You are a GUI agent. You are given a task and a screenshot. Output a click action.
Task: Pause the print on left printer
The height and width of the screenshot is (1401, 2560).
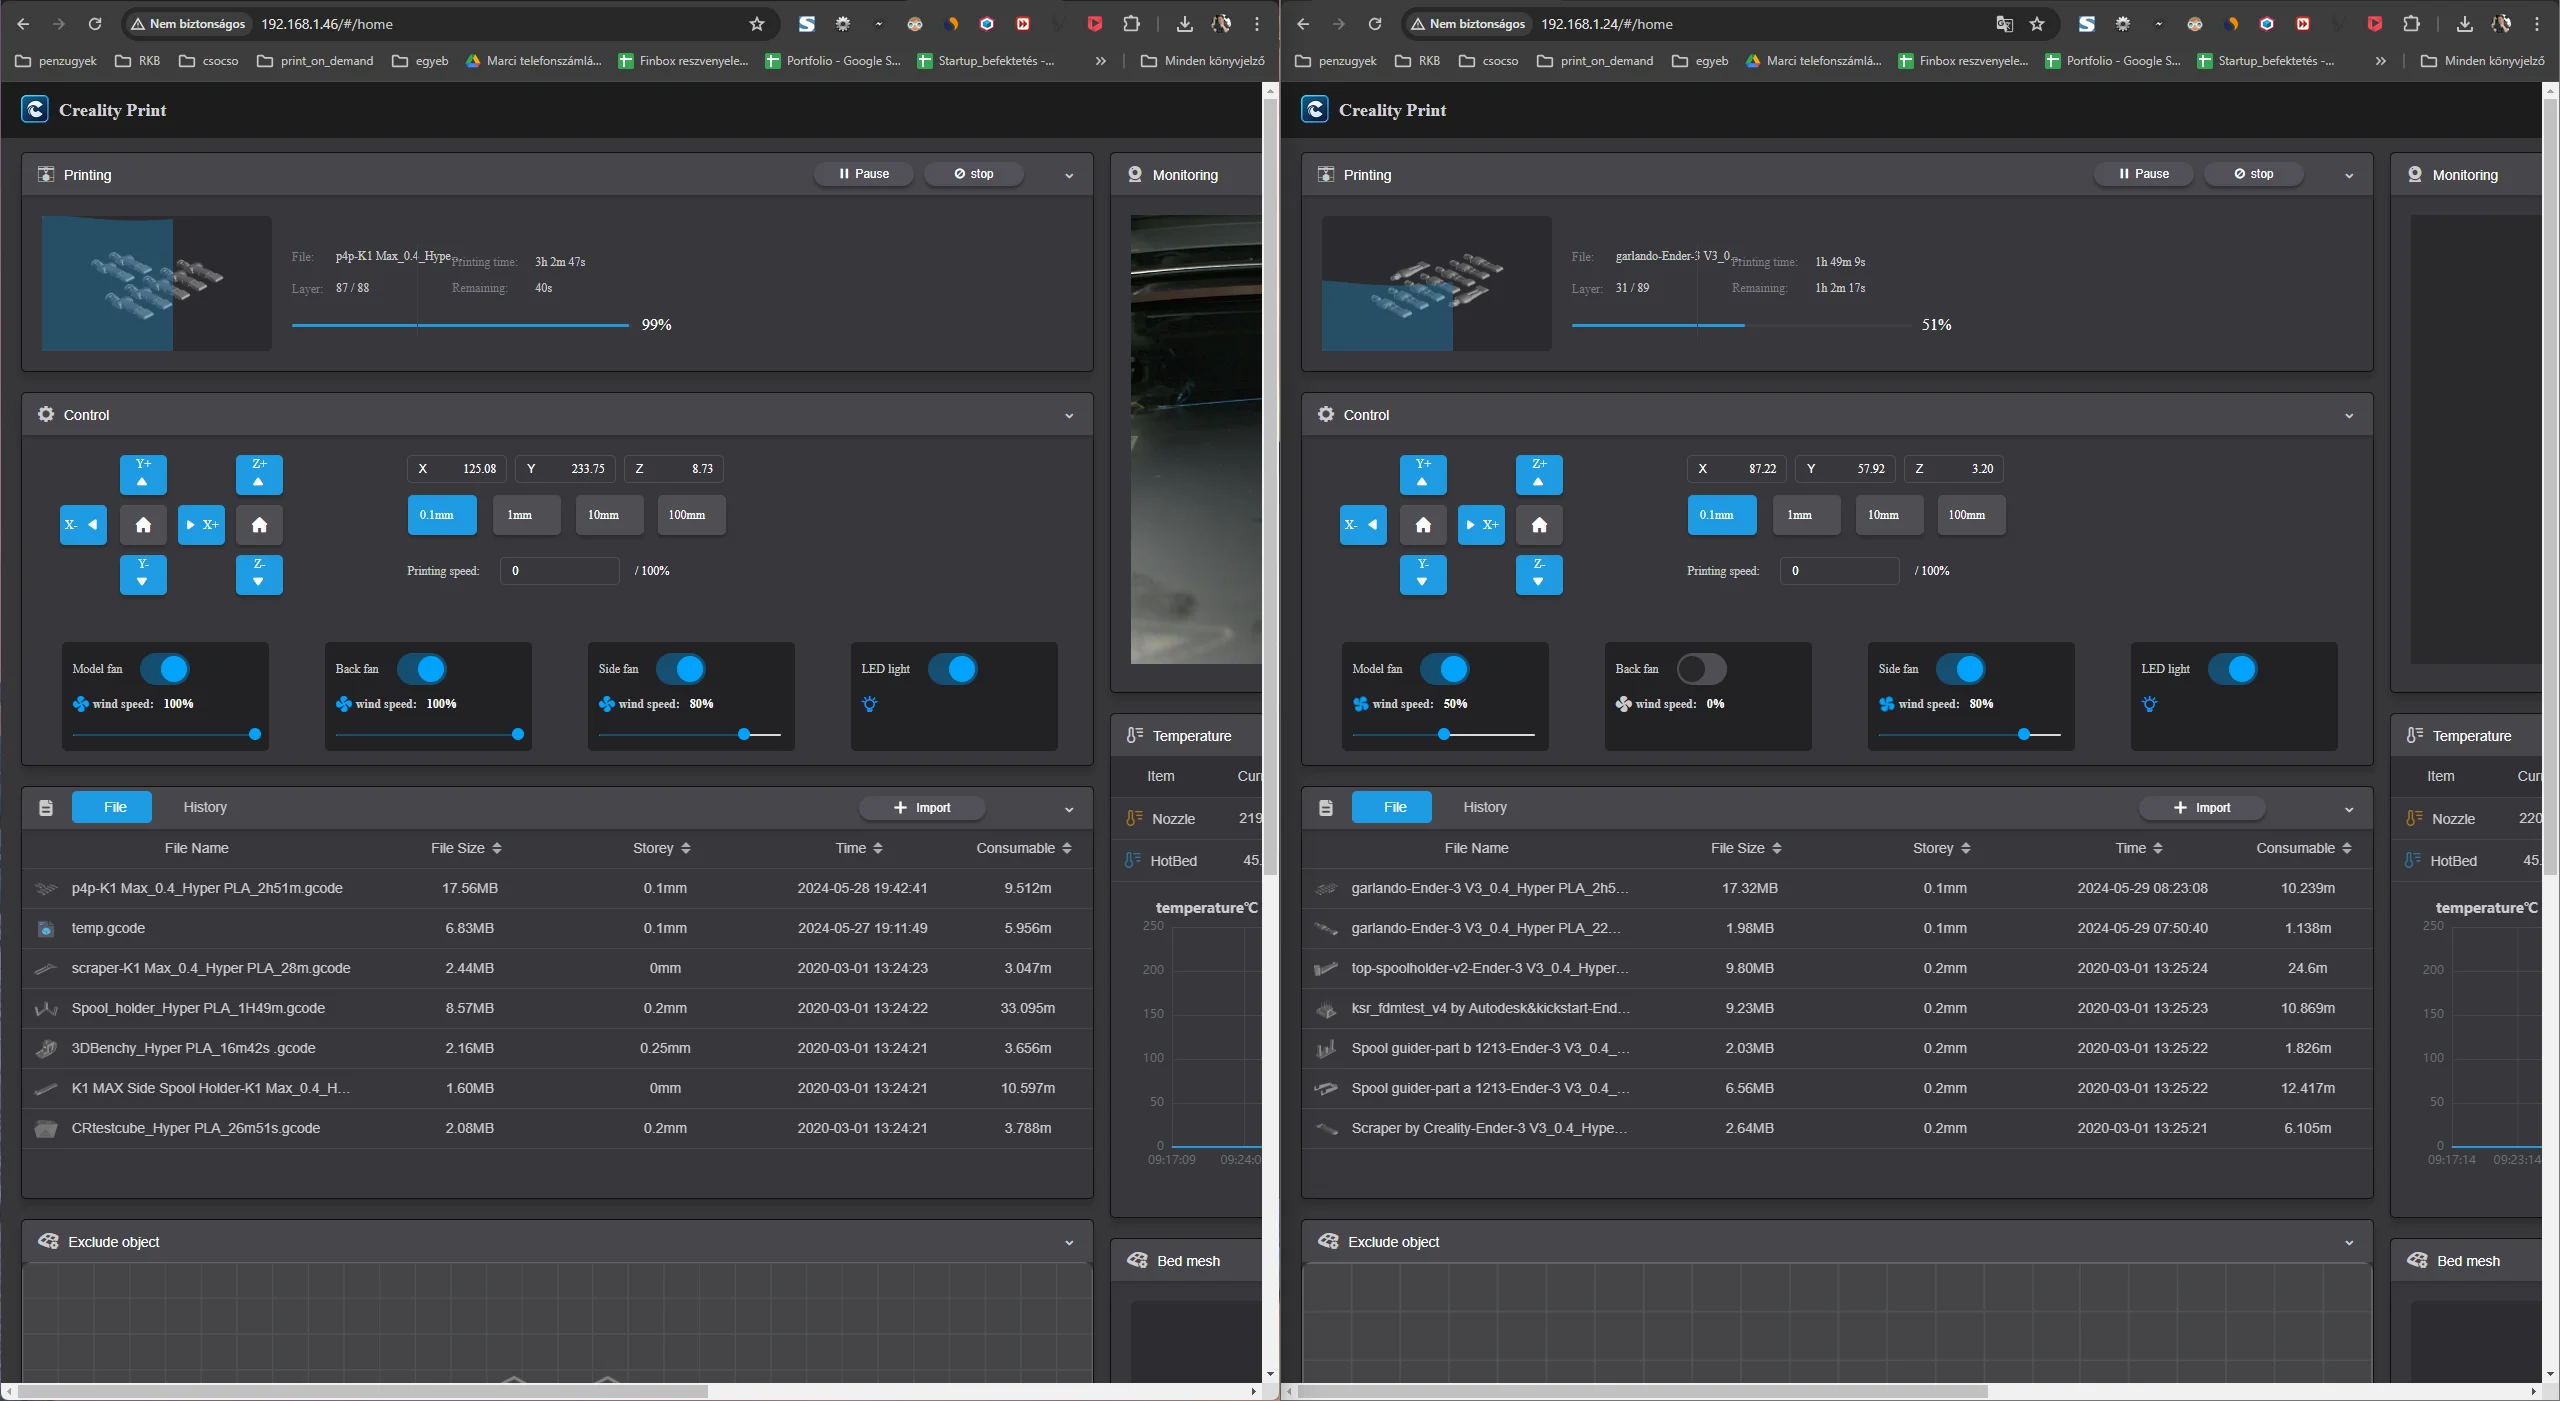click(x=863, y=174)
